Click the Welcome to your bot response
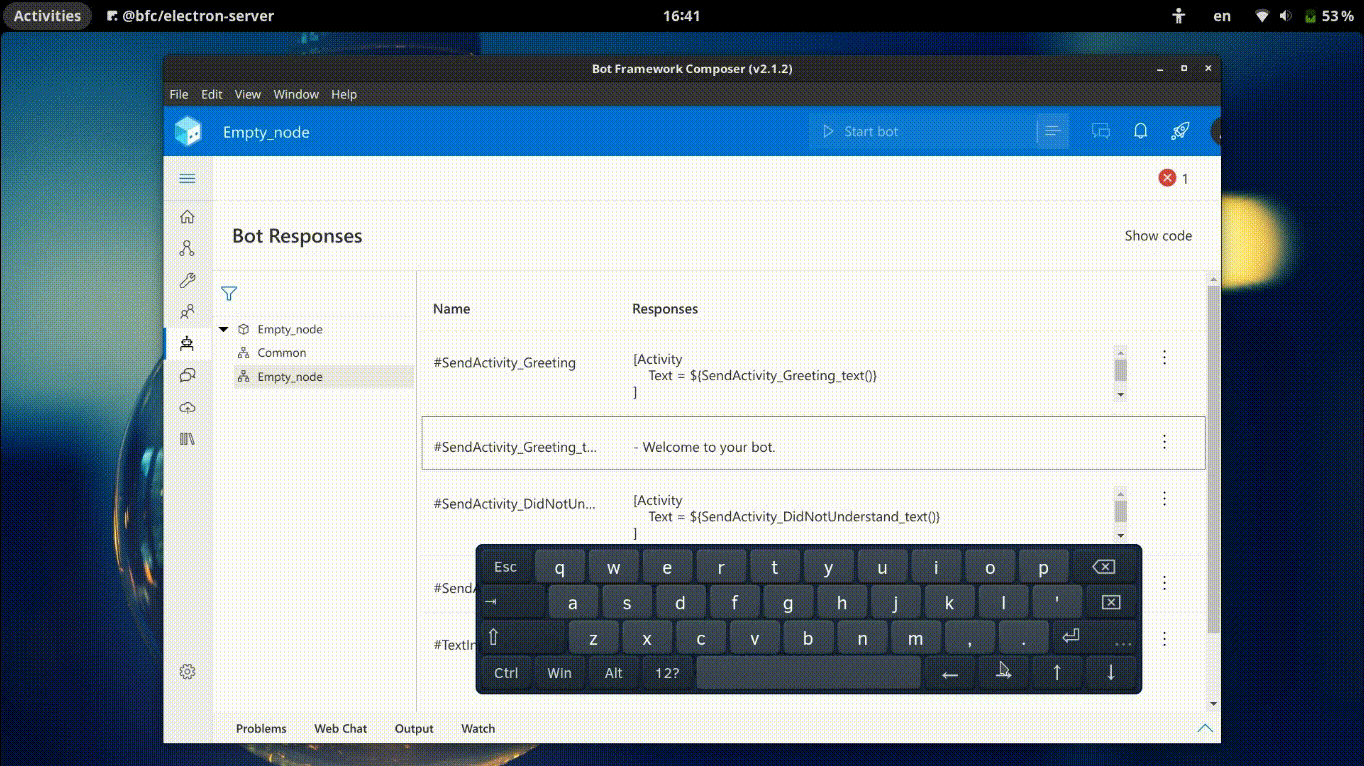This screenshot has height=766, width=1364. 704,447
